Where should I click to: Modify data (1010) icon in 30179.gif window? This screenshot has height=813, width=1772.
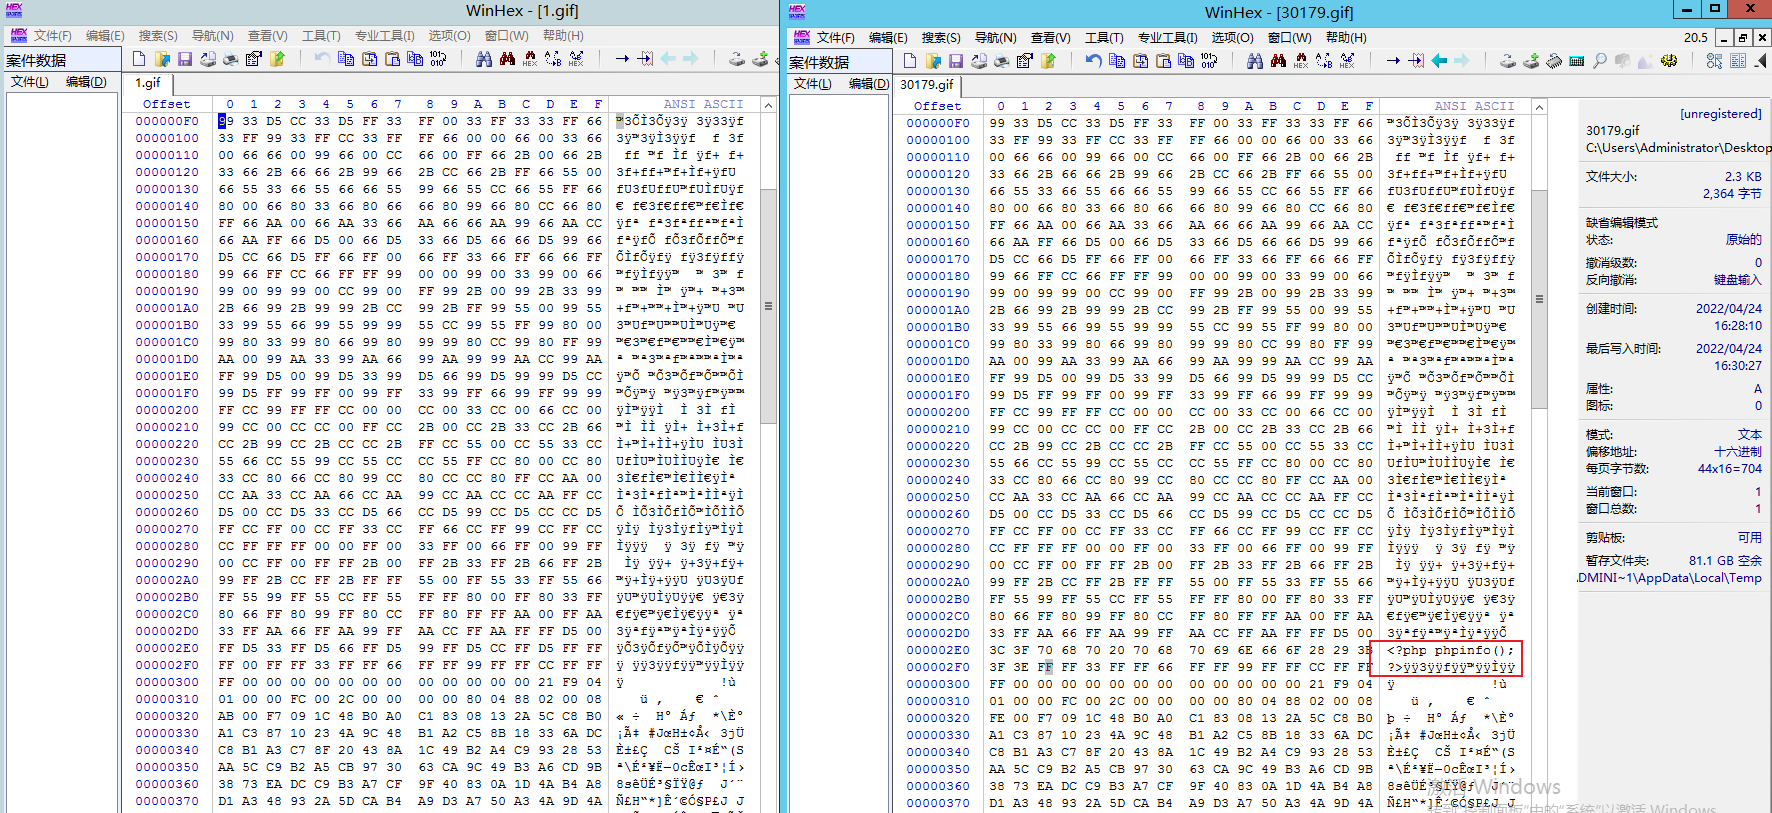coord(1209,61)
